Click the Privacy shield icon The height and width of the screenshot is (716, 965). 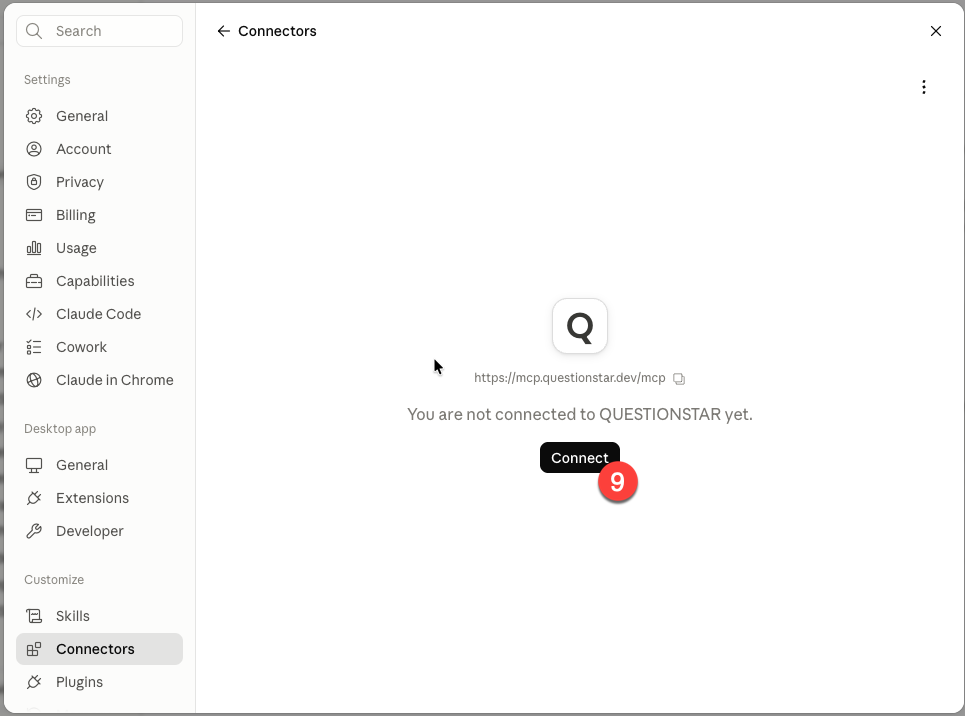point(34,182)
